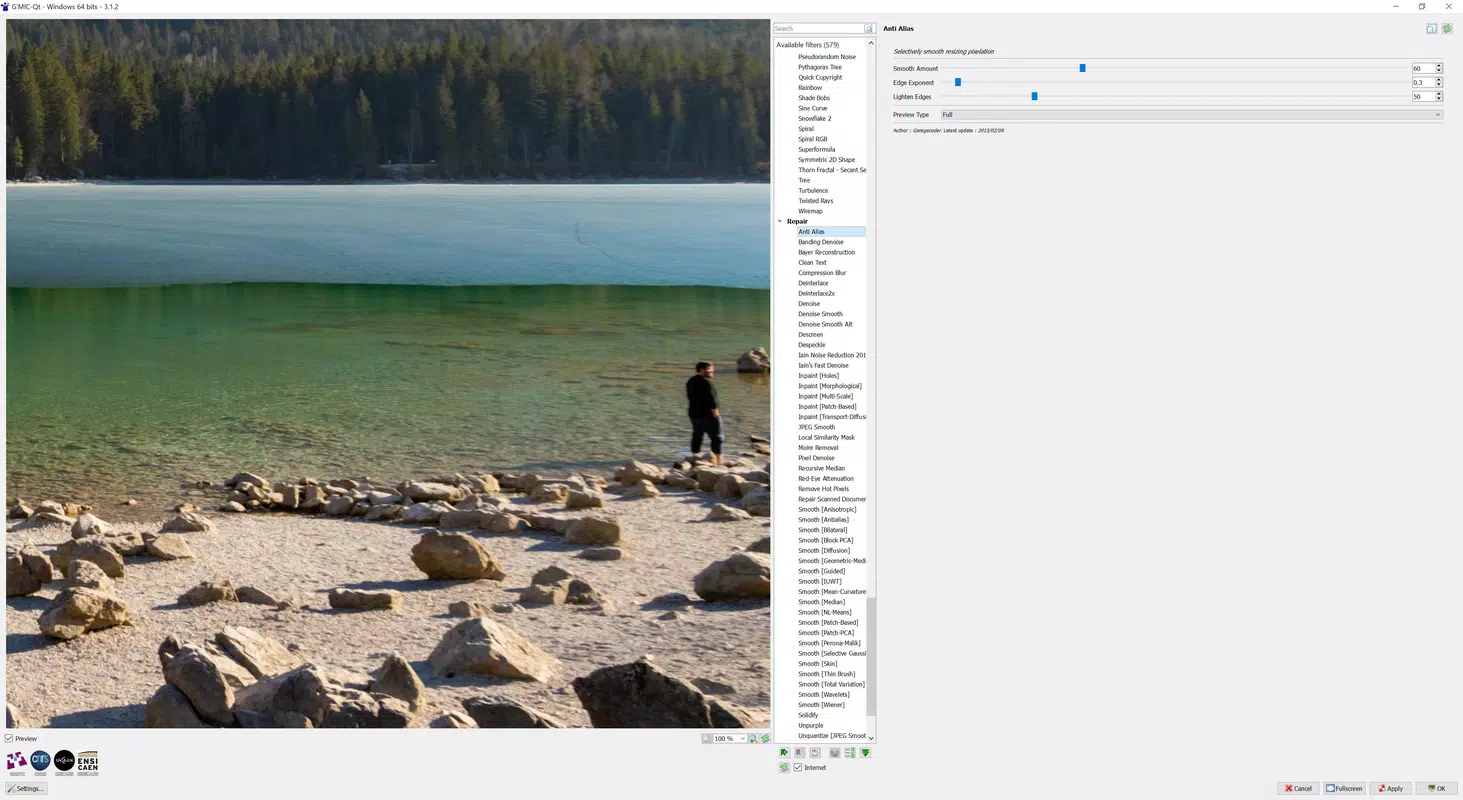This screenshot has width=1463, height=800.
Task: Click the OK button
Action: [x=1437, y=788]
